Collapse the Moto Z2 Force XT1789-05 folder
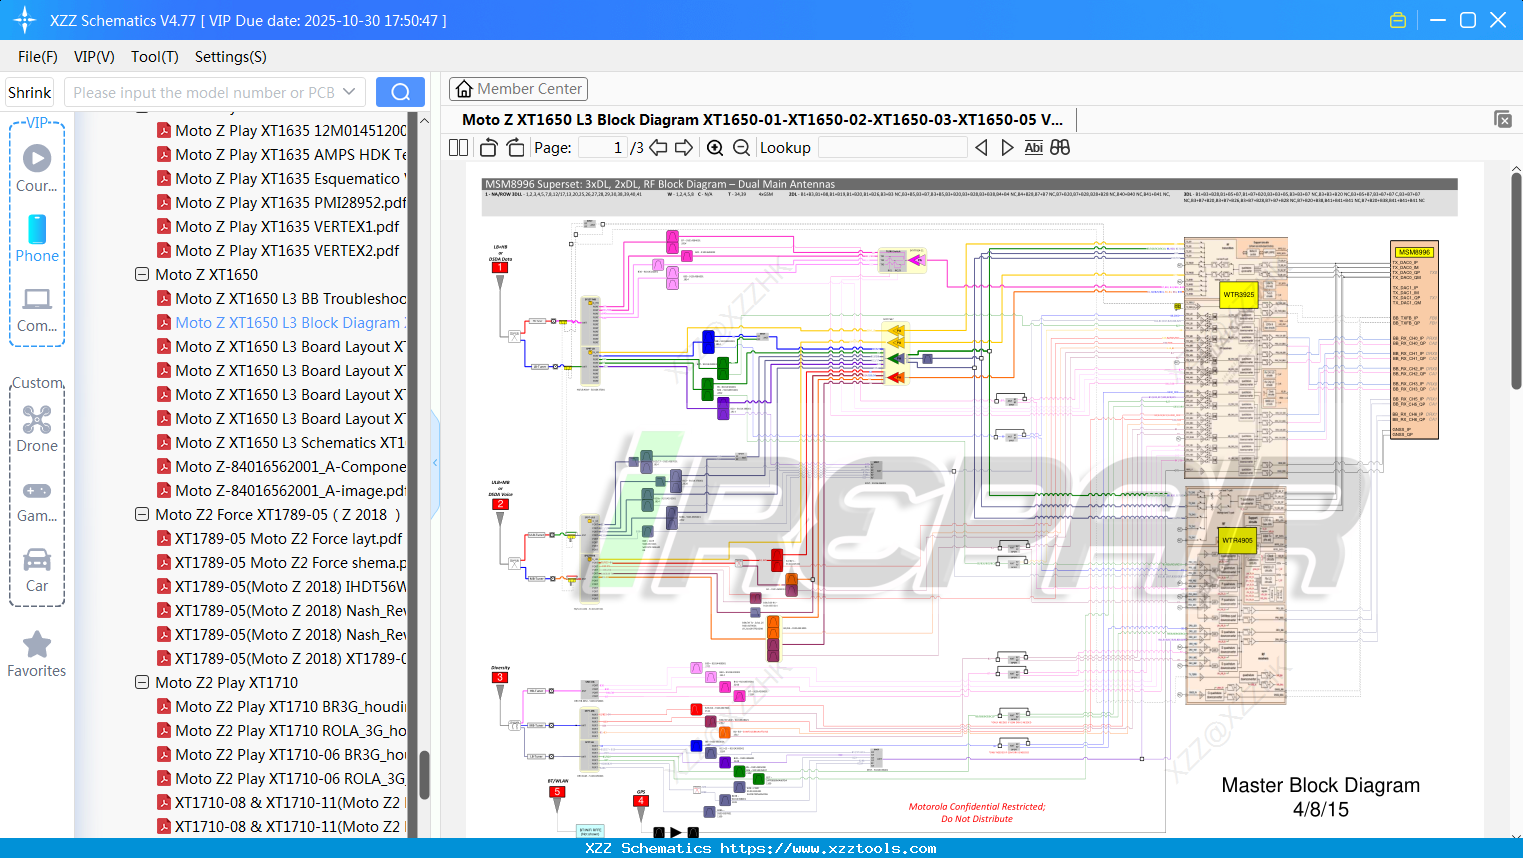1523x858 pixels. point(142,514)
